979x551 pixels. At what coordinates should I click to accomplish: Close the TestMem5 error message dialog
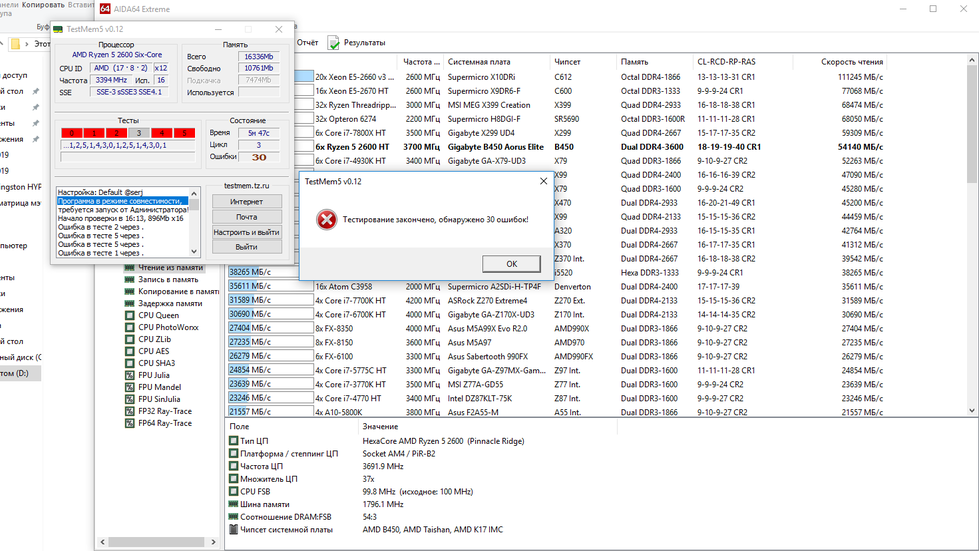(x=543, y=181)
